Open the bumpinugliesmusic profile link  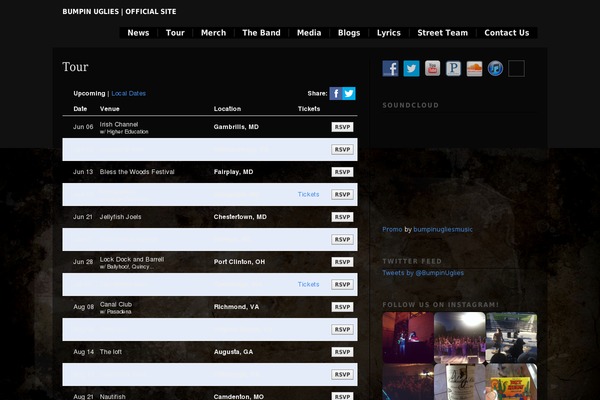(x=443, y=229)
